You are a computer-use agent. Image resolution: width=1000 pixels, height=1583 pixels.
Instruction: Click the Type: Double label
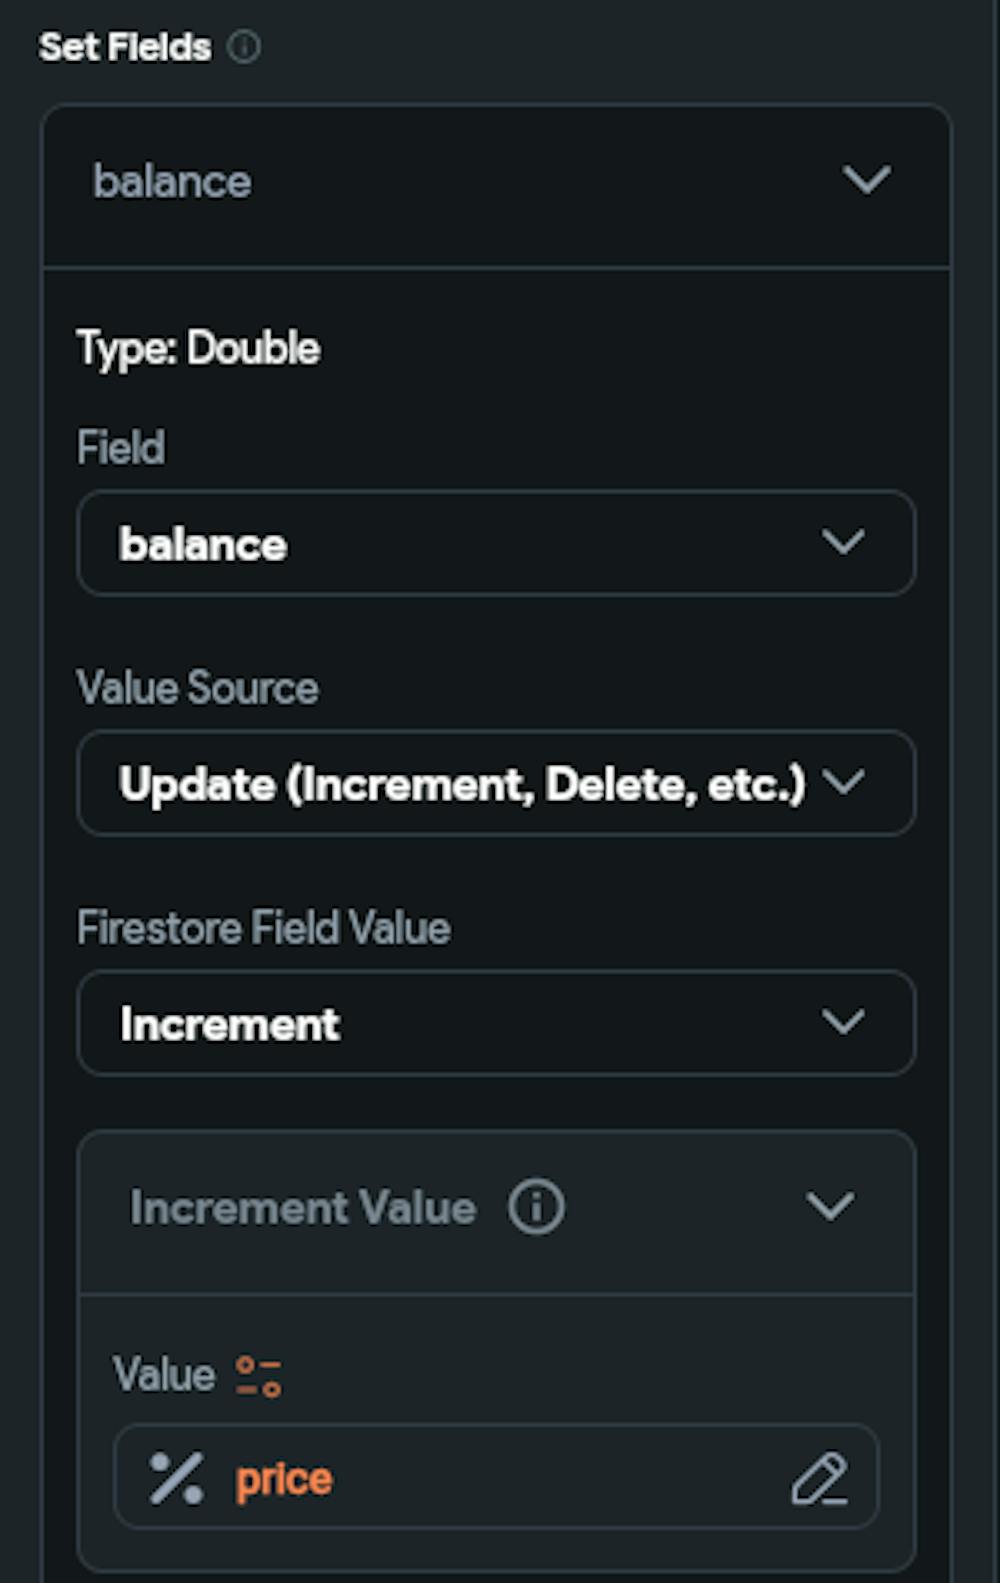(x=198, y=348)
